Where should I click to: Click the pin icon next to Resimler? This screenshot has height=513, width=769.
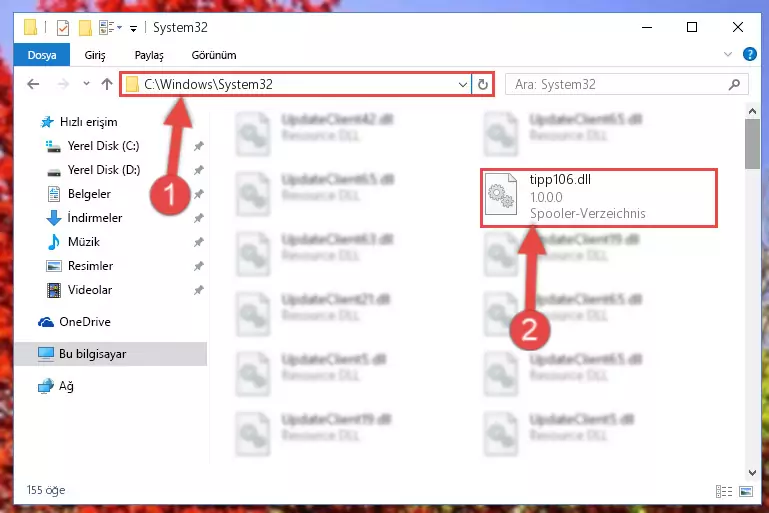198,266
